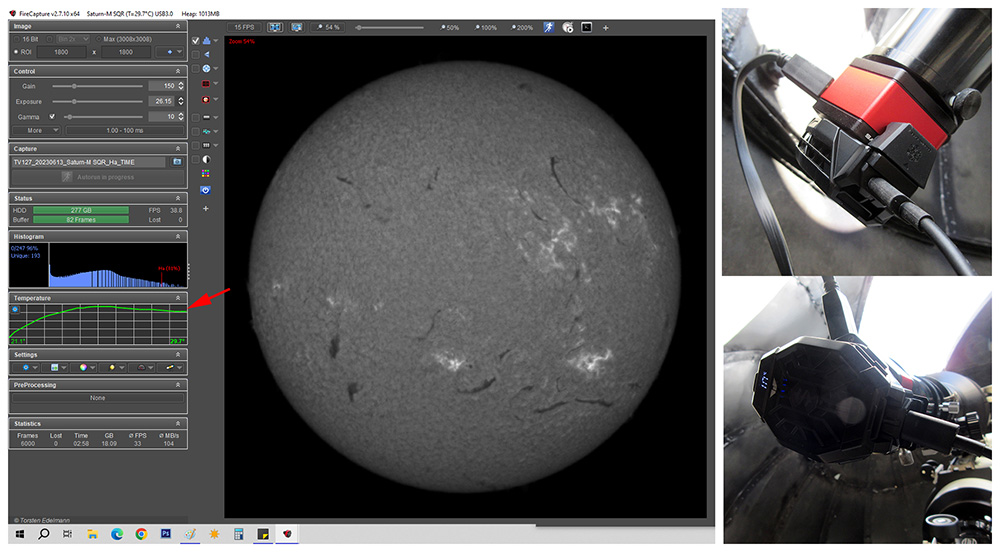Click the console window icon in top toolbar
1000x552 pixels.
tap(586, 27)
